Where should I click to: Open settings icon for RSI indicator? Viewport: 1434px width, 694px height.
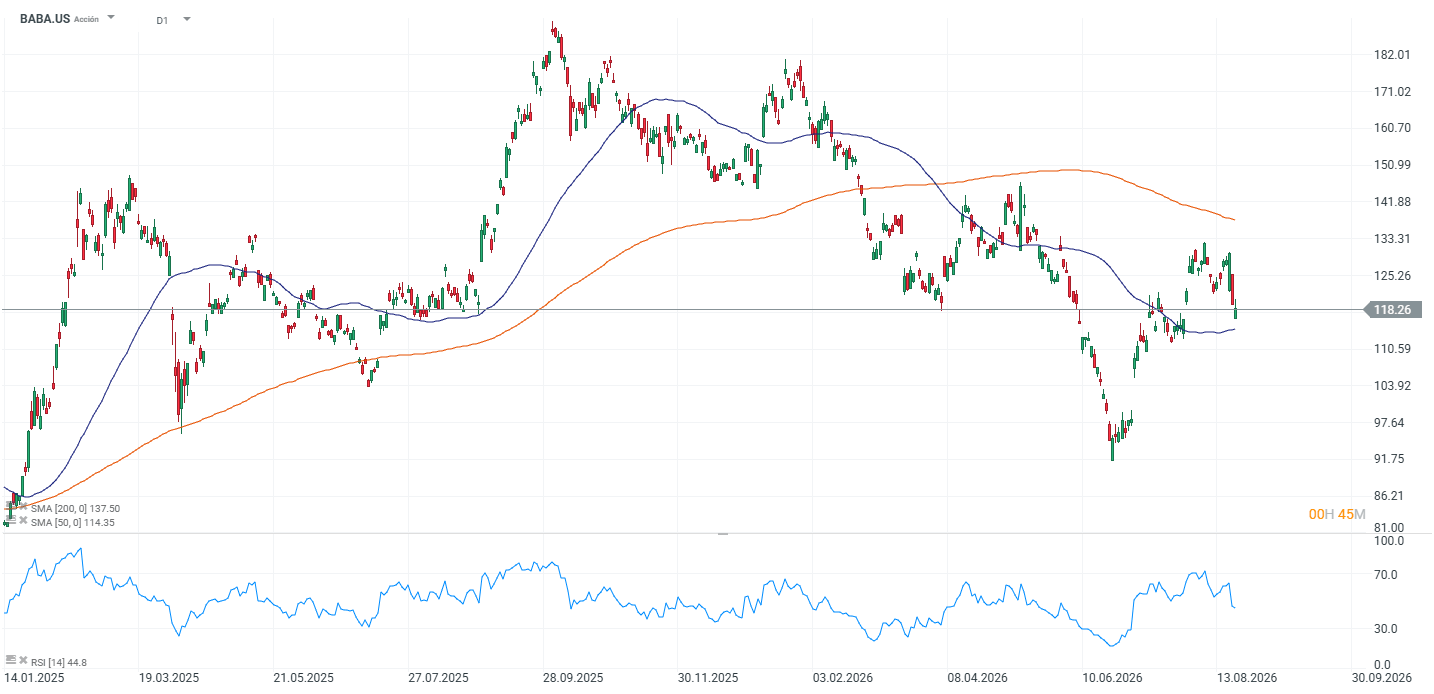coord(10,661)
